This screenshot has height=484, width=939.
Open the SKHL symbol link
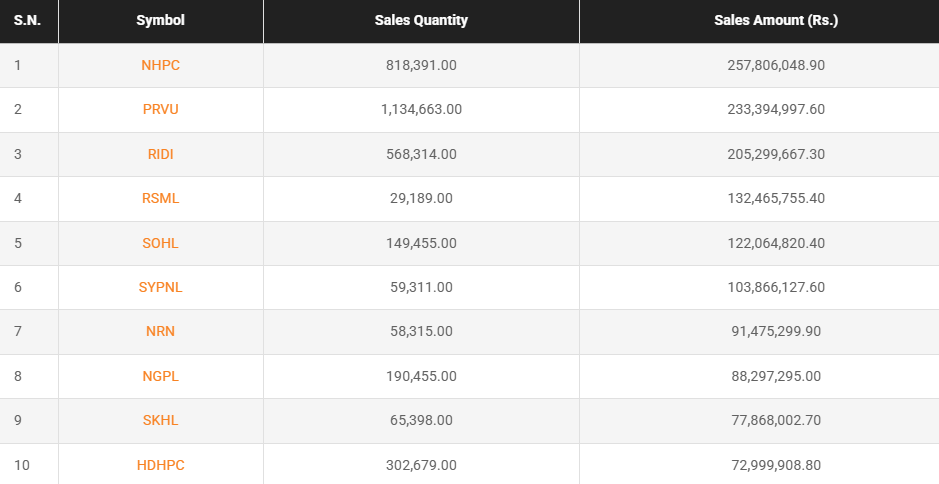pos(161,420)
